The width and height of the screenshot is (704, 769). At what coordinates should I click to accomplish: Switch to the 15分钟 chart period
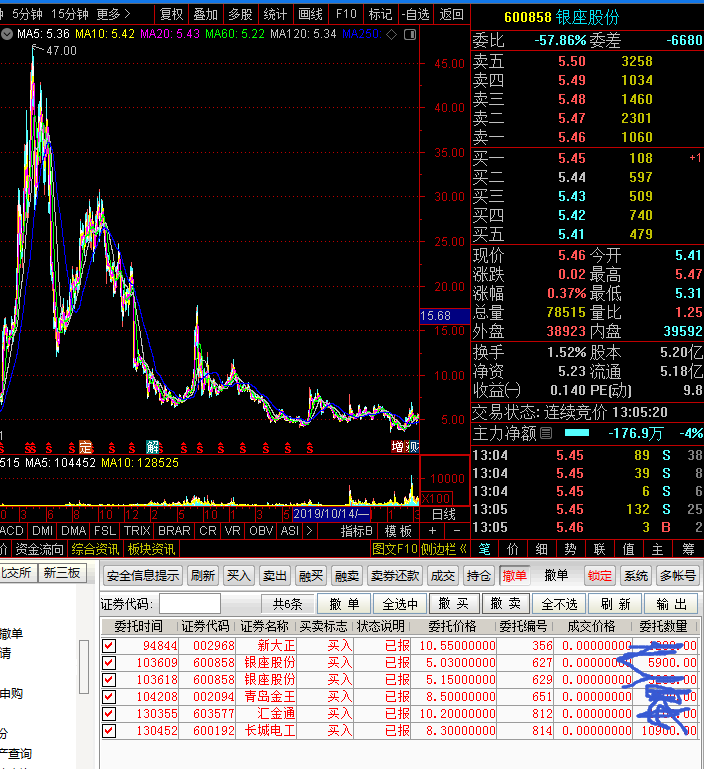tap(70, 14)
